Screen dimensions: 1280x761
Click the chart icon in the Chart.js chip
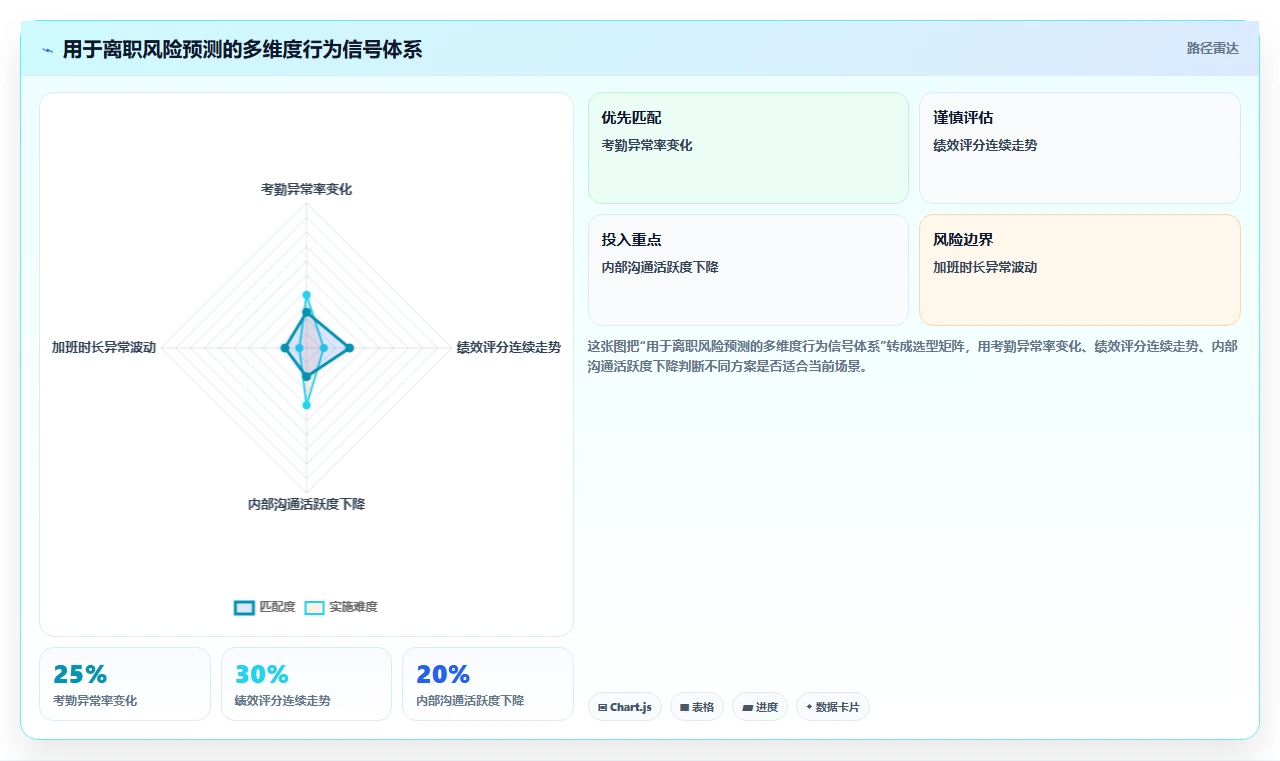pos(603,707)
